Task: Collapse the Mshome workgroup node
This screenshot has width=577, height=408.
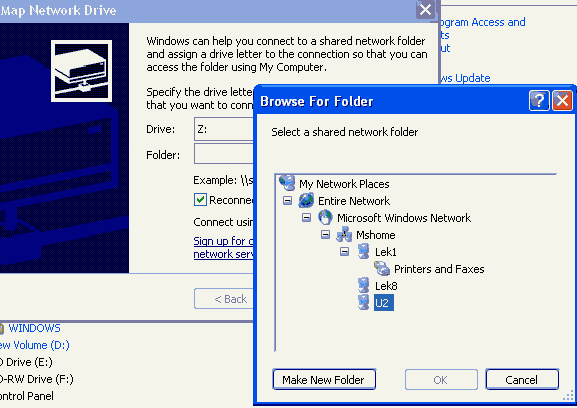Action: (325, 234)
